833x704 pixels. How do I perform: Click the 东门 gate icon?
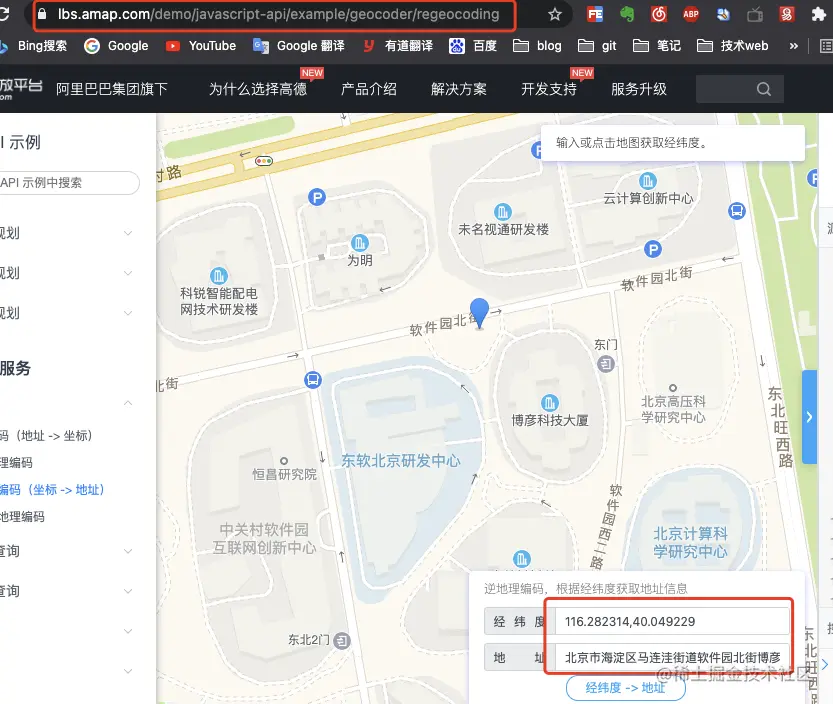[x=606, y=364]
